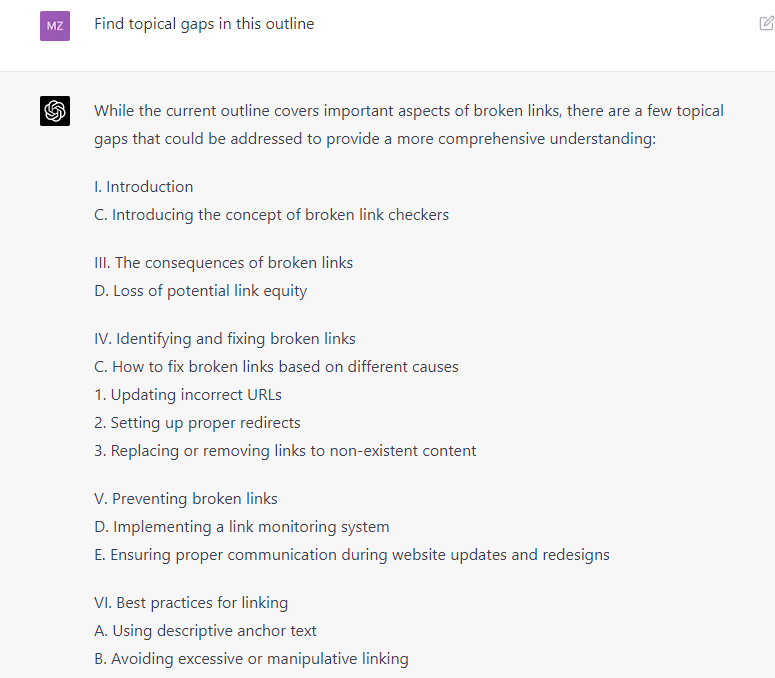Click the line about communication during website updates
The image size is (775, 678).
(352, 555)
